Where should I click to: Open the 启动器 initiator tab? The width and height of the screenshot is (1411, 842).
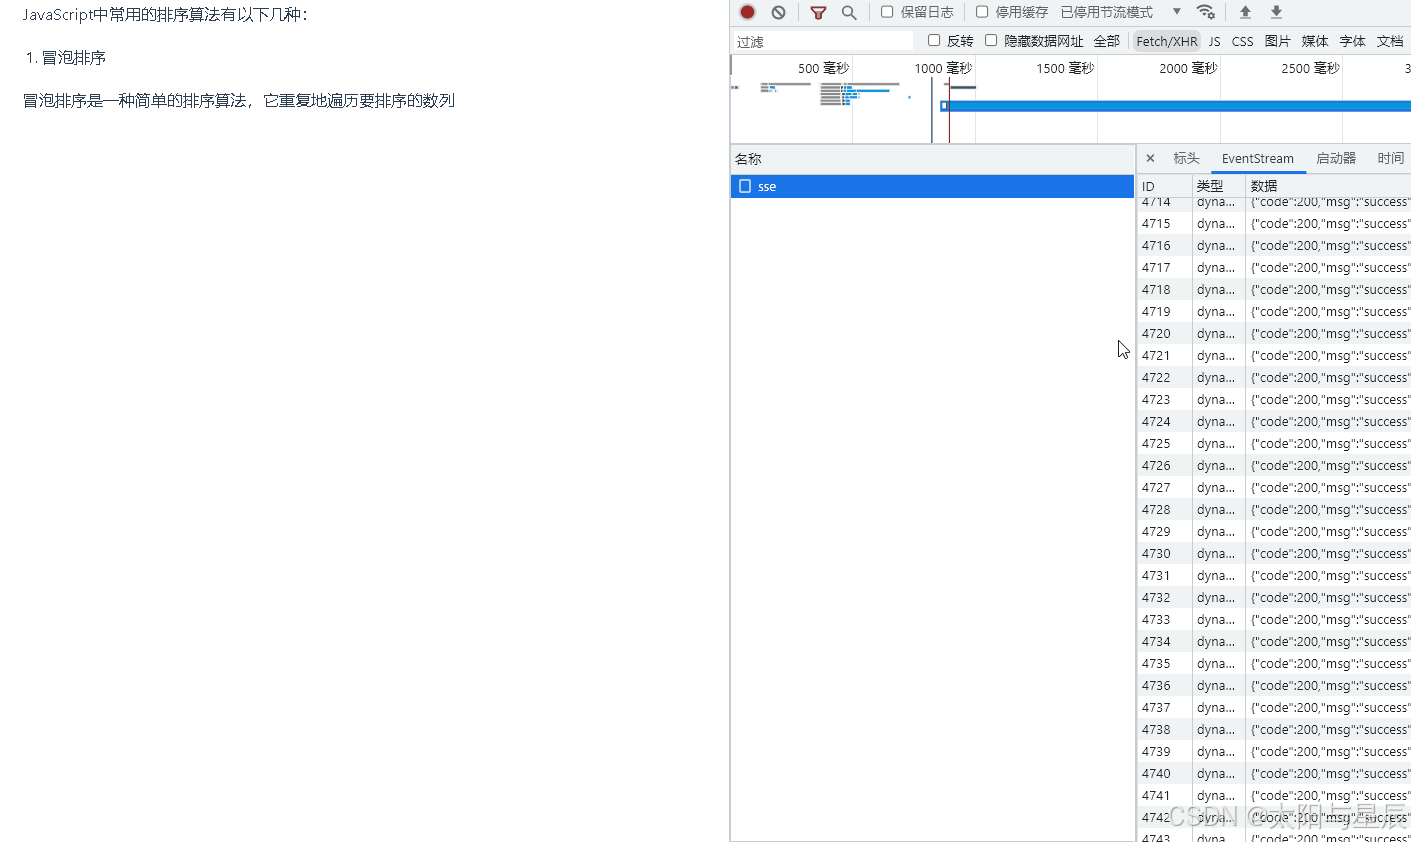(x=1336, y=157)
